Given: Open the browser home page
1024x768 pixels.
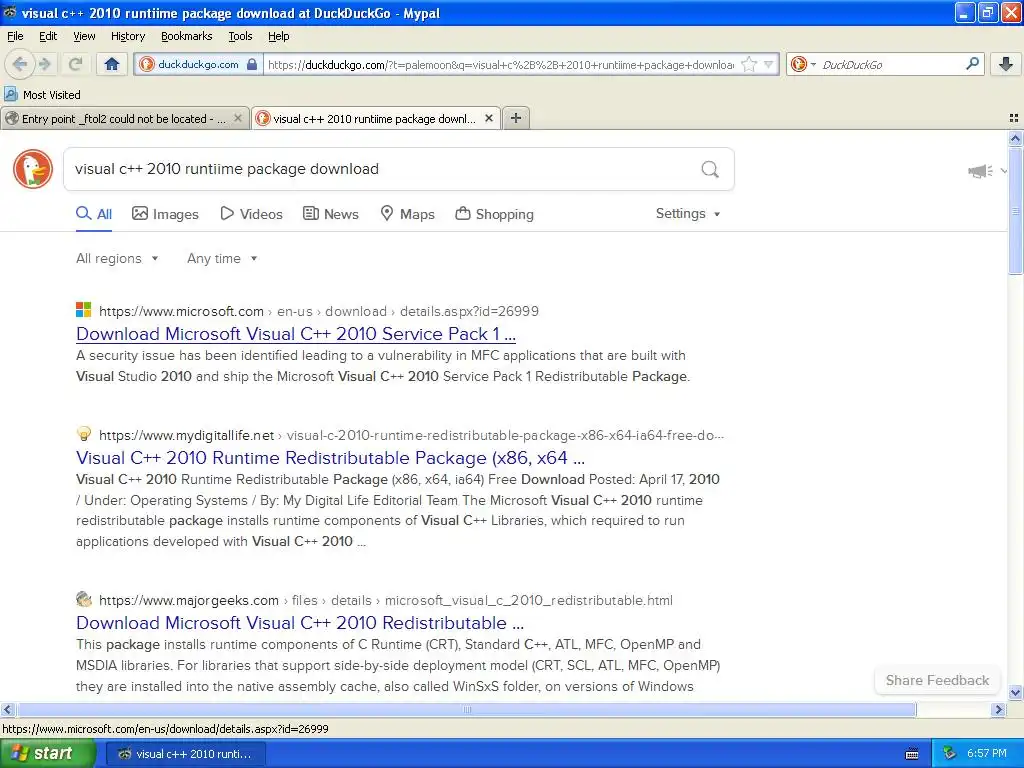Looking at the screenshot, I should [x=112, y=64].
